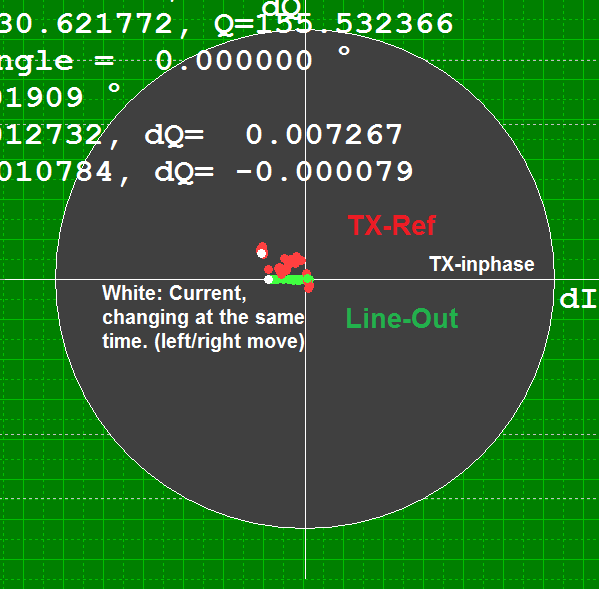Click the '(left/right move)' text
Viewport: 599px width, 589px height.
click(x=229, y=341)
